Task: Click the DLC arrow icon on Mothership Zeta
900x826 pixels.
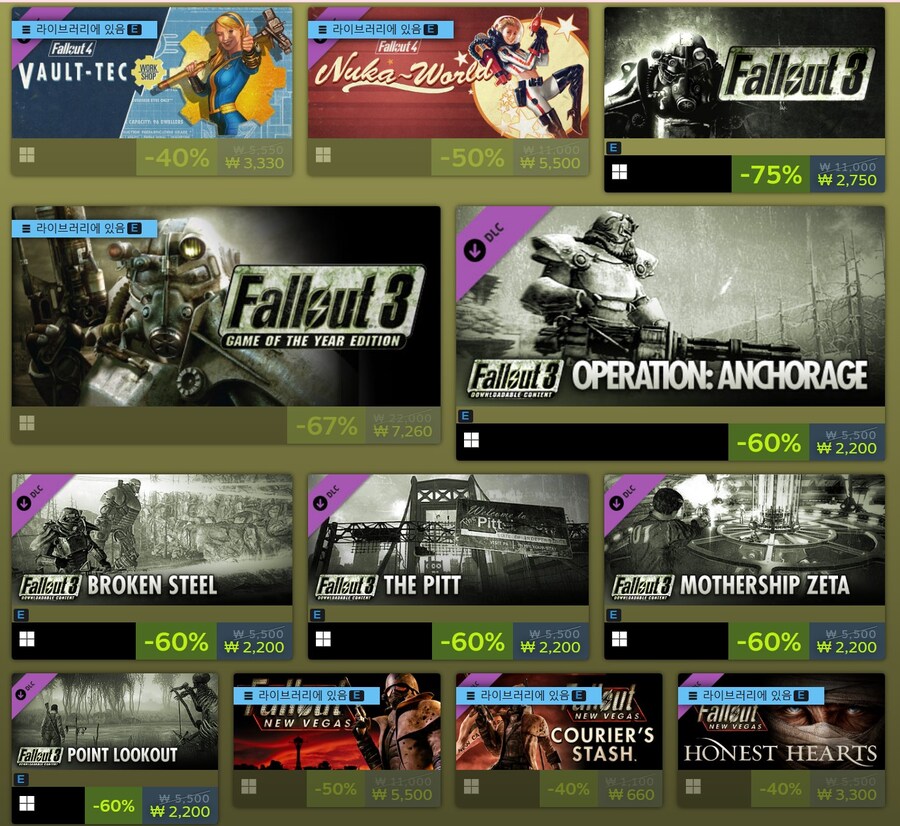Action: click(616, 503)
